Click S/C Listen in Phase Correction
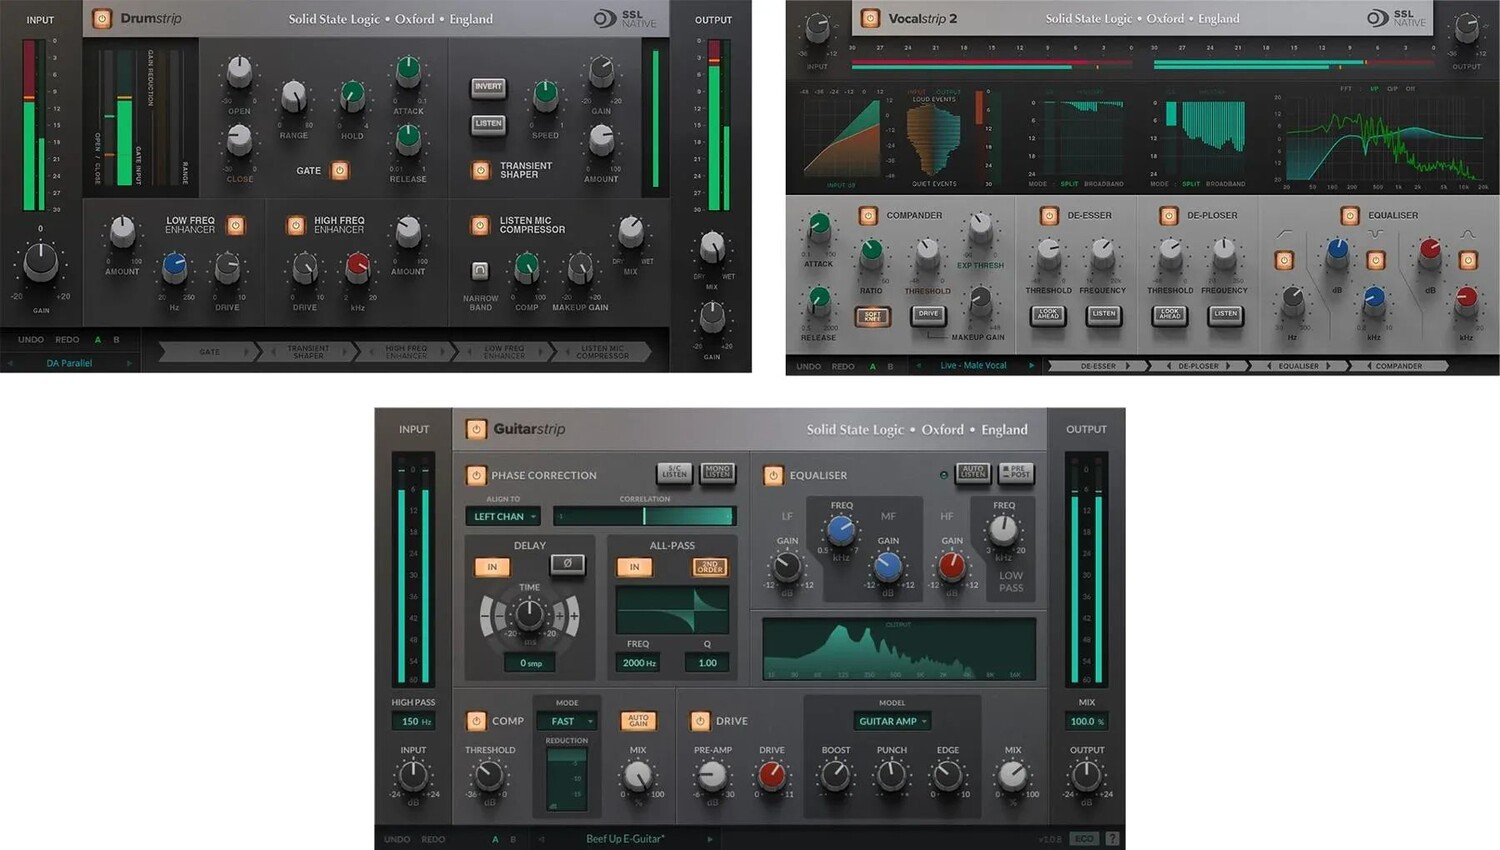Image resolution: width=1500 pixels, height=850 pixels. [674, 473]
